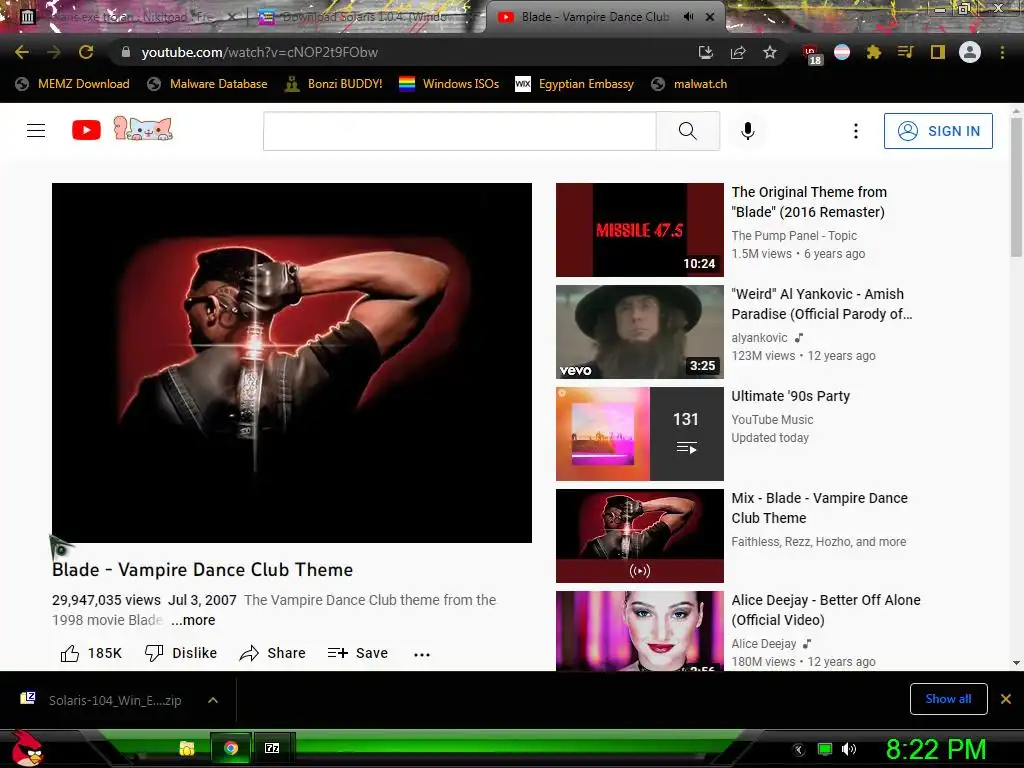Screen dimensions: 1024x768
Task: Click Show all downloads
Action: pos(948,699)
